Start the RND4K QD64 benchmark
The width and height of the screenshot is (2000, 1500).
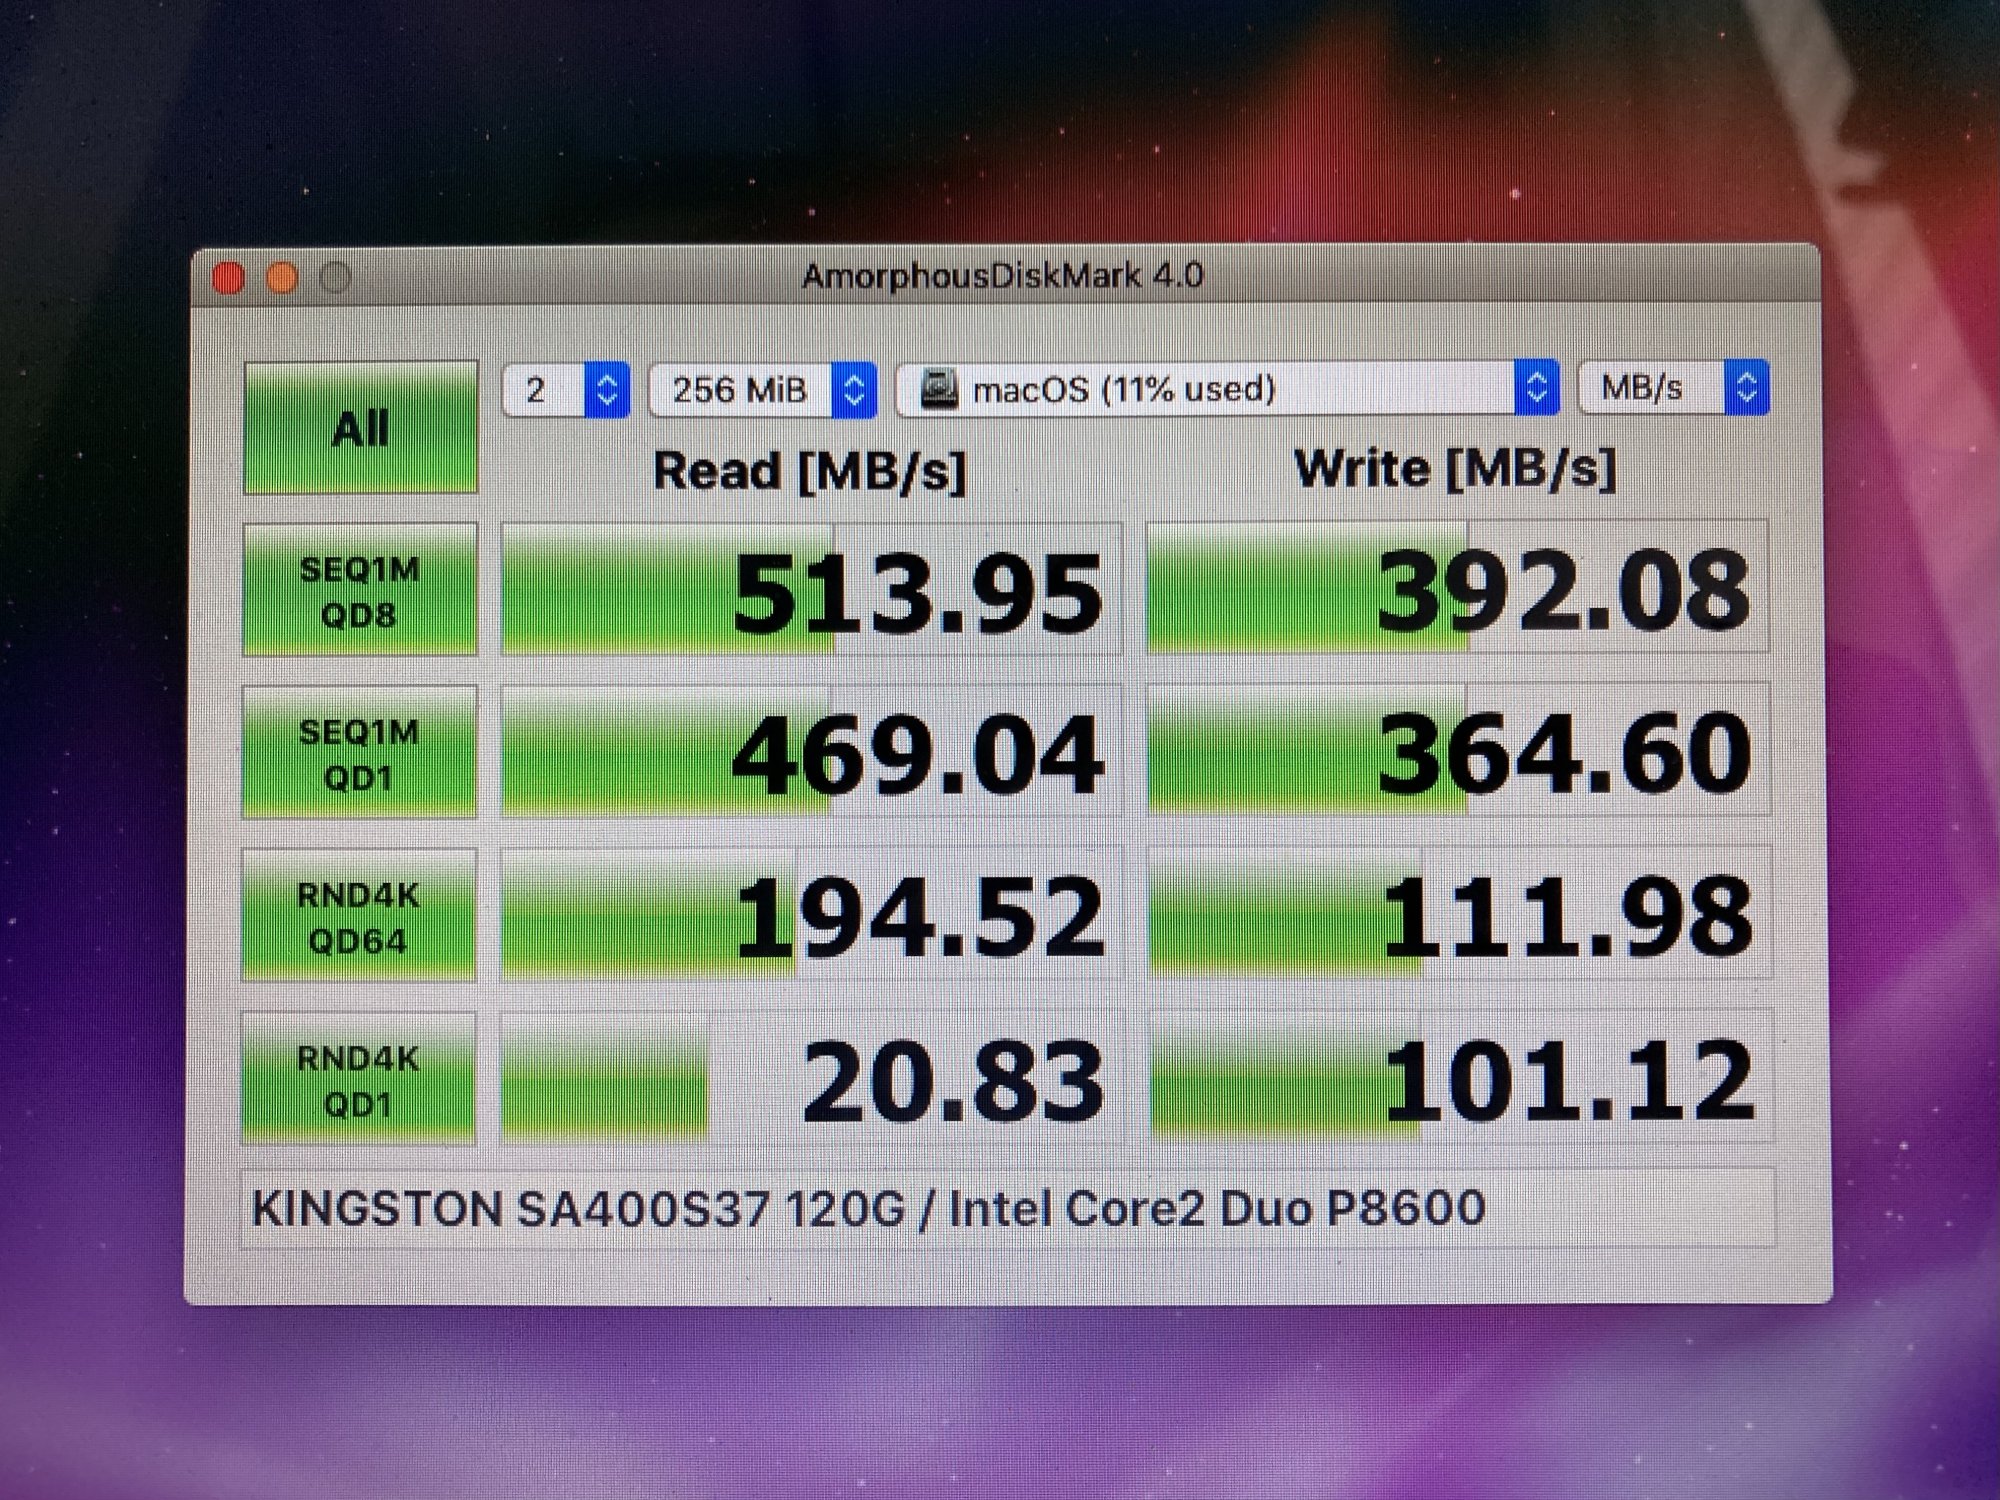[359, 916]
